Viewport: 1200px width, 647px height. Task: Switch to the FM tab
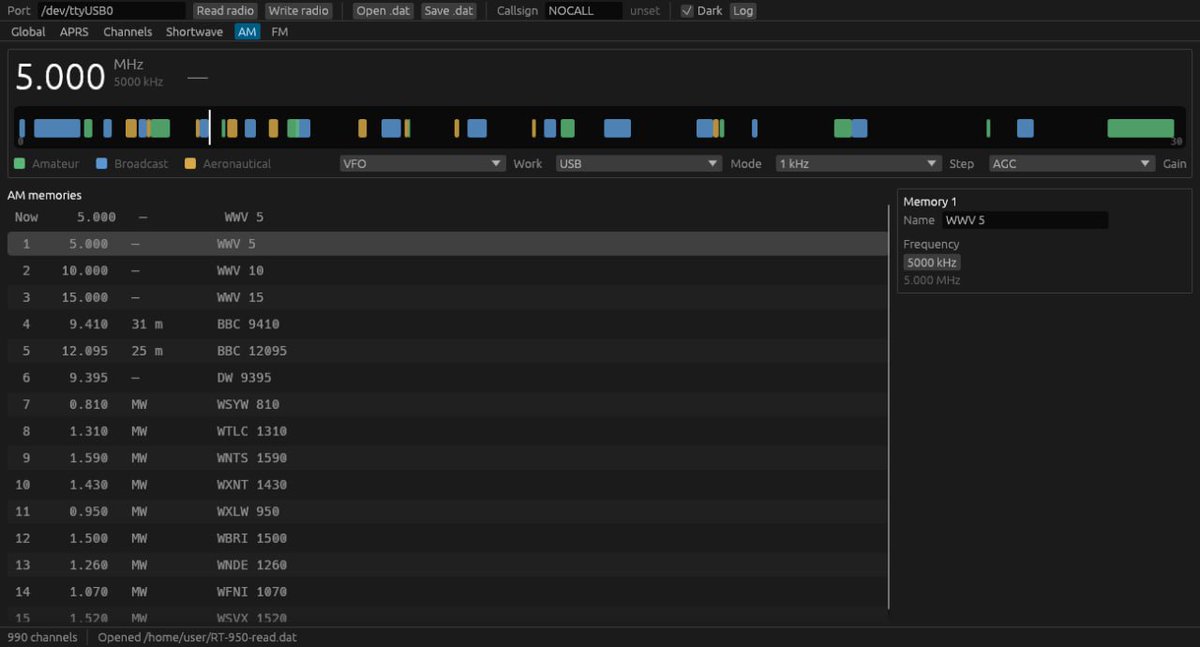(280, 32)
